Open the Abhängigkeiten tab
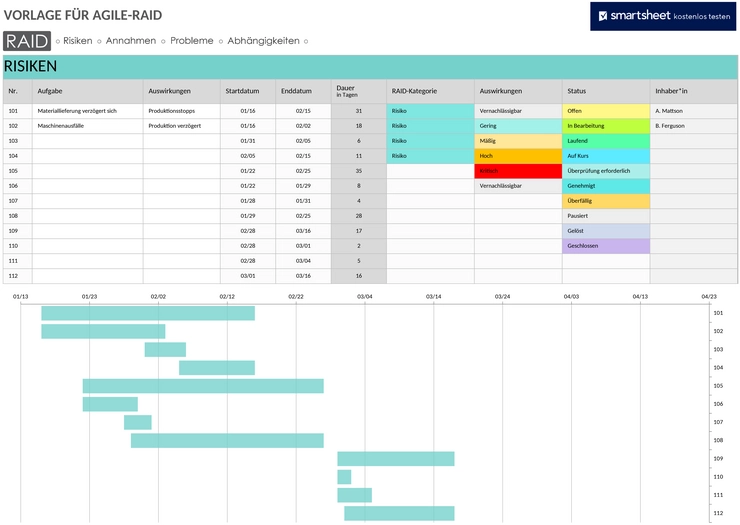This screenshot has height=525, width=740. tap(263, 41)
